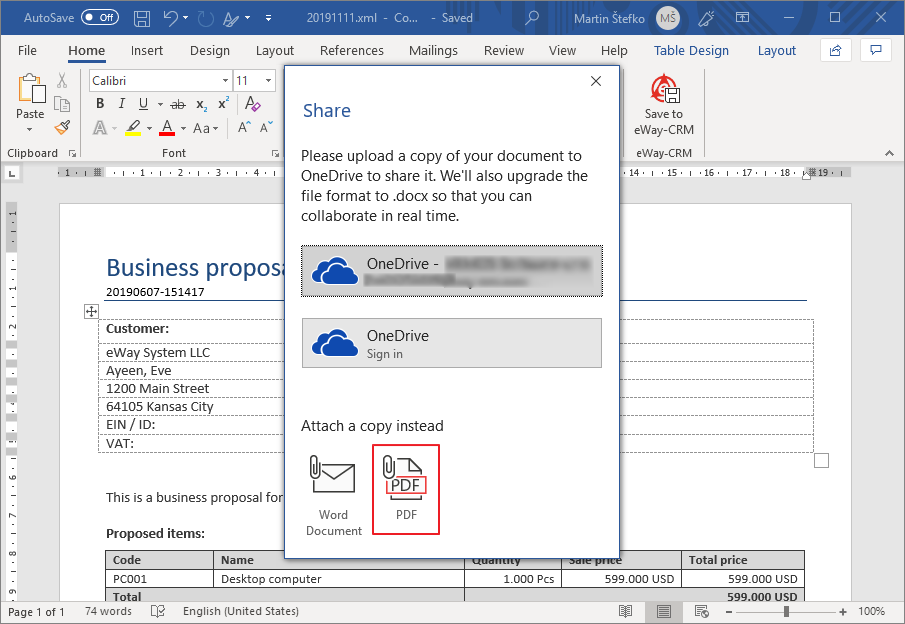The image size is (905, 624).
Task: Click the Redo icon in title bar
Action: pos(205,18)
